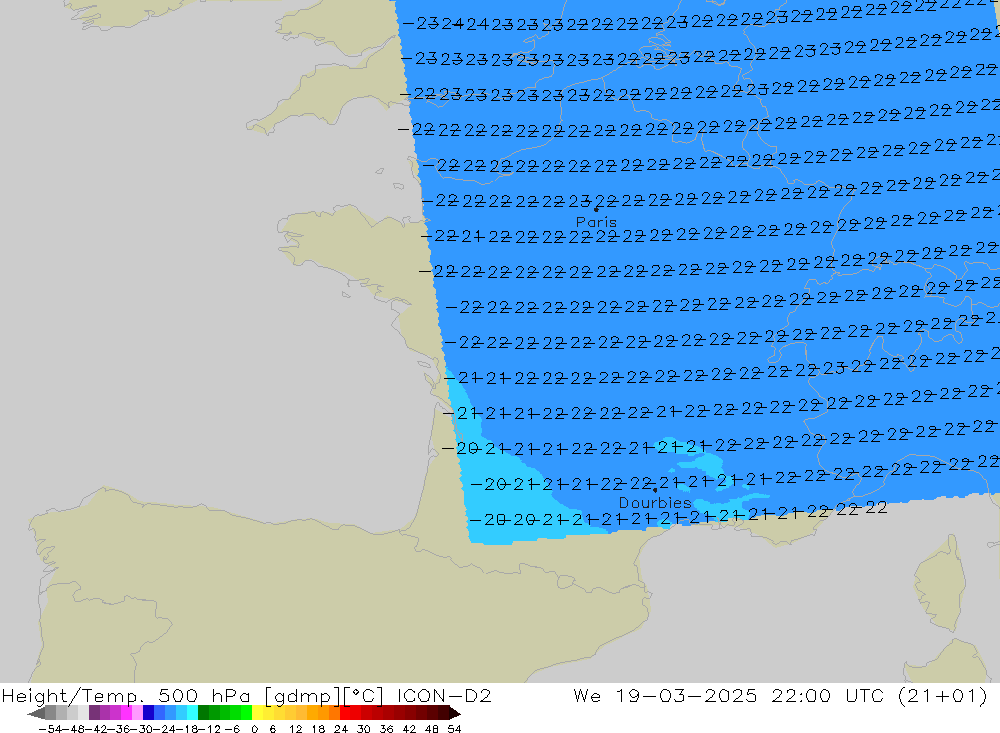Click the dark blue swatch at -30
Image resolution: width=1000 pixels, height=733 pixels.
coord(148,713)
